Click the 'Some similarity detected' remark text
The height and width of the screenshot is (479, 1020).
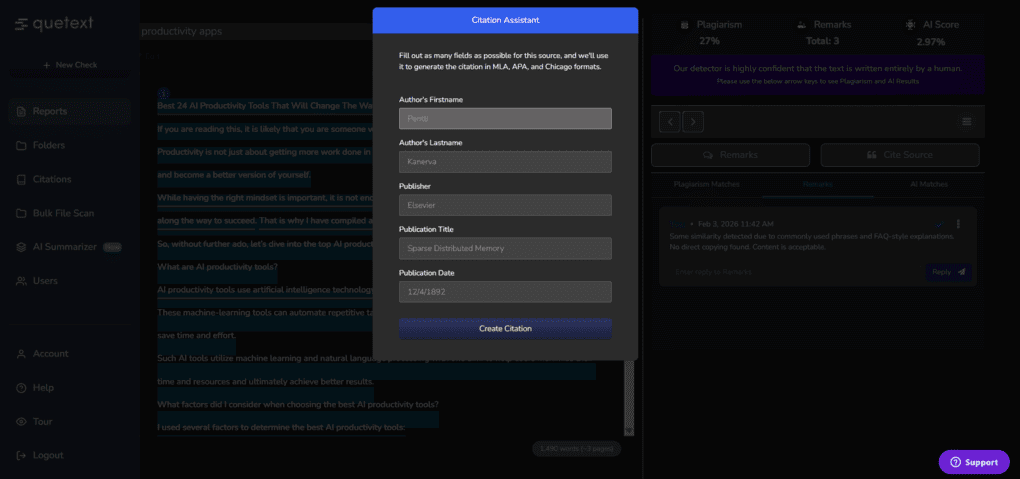[811, 241]
